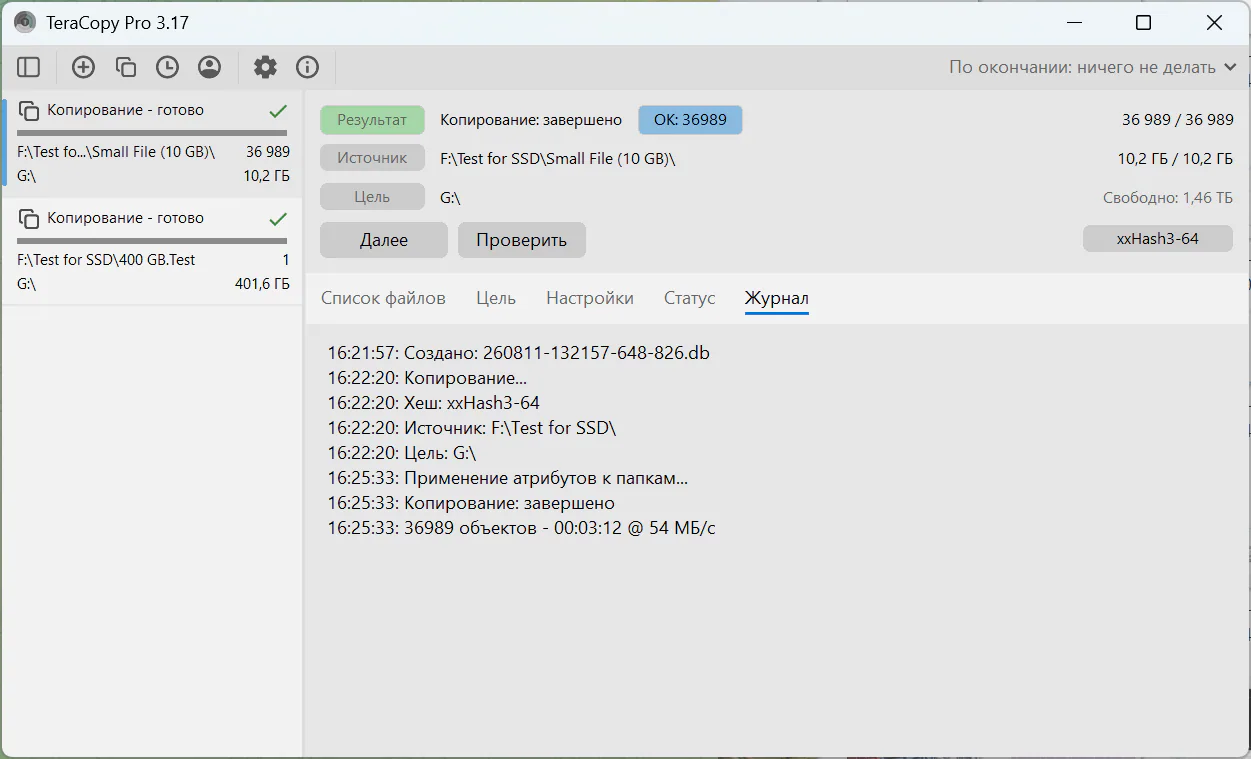
Task: Click the 'Копирование: завершено' status in header
Action: [x=531, y=120]
